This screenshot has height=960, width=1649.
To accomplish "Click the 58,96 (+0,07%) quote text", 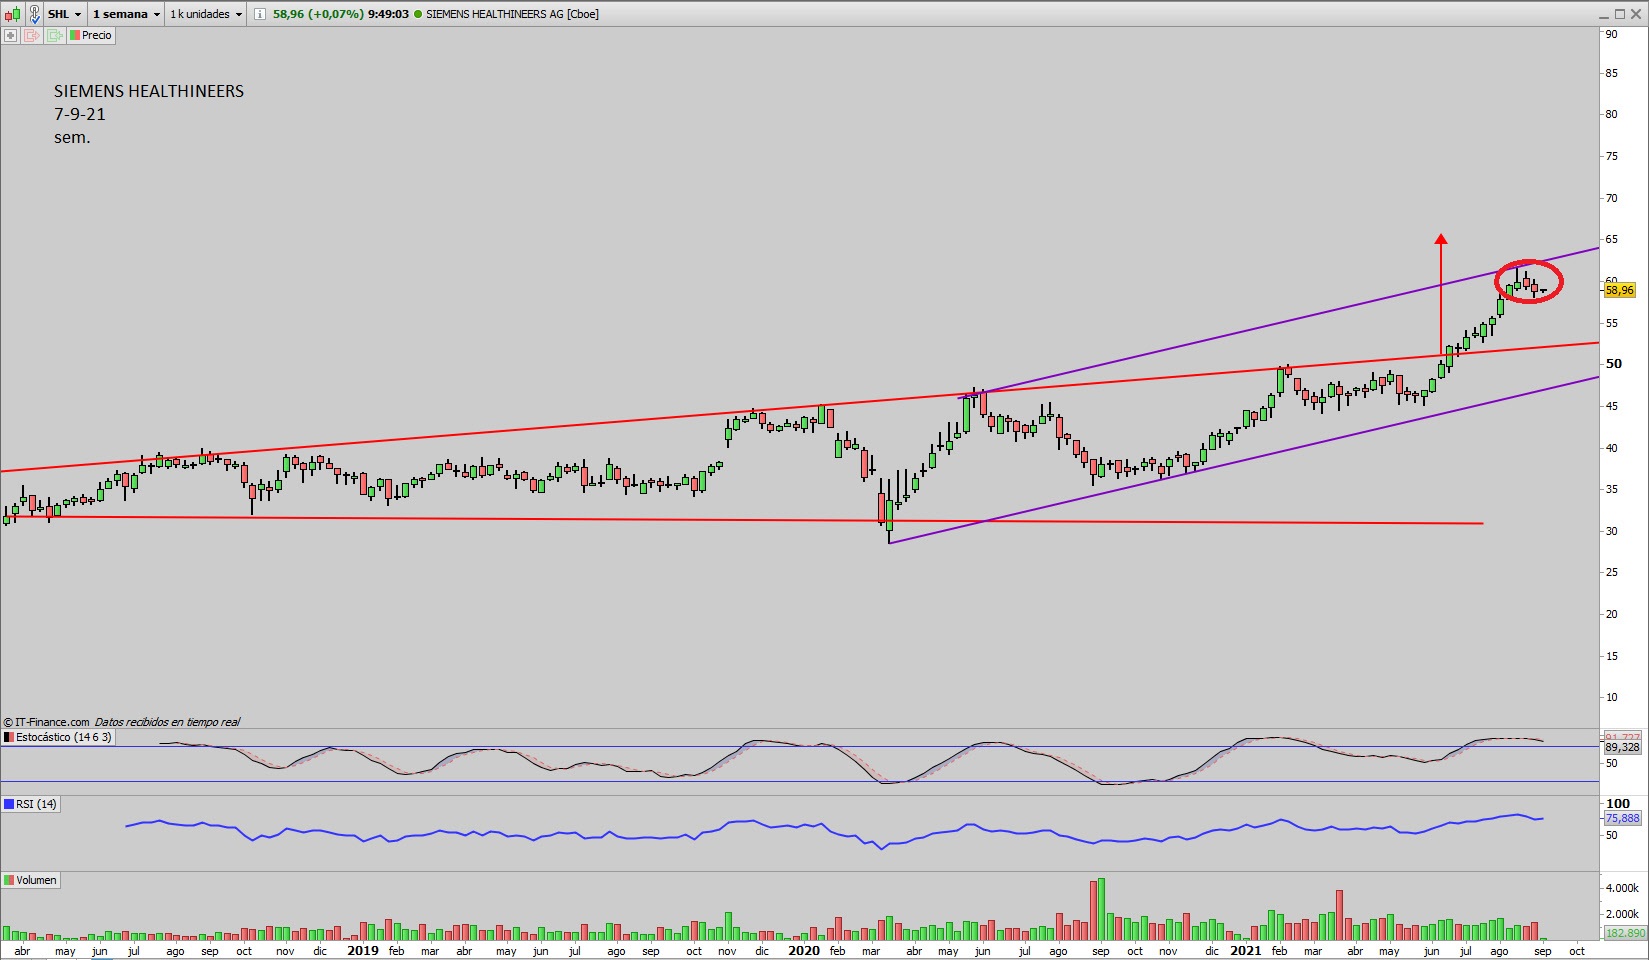I will tap(318, 14).
